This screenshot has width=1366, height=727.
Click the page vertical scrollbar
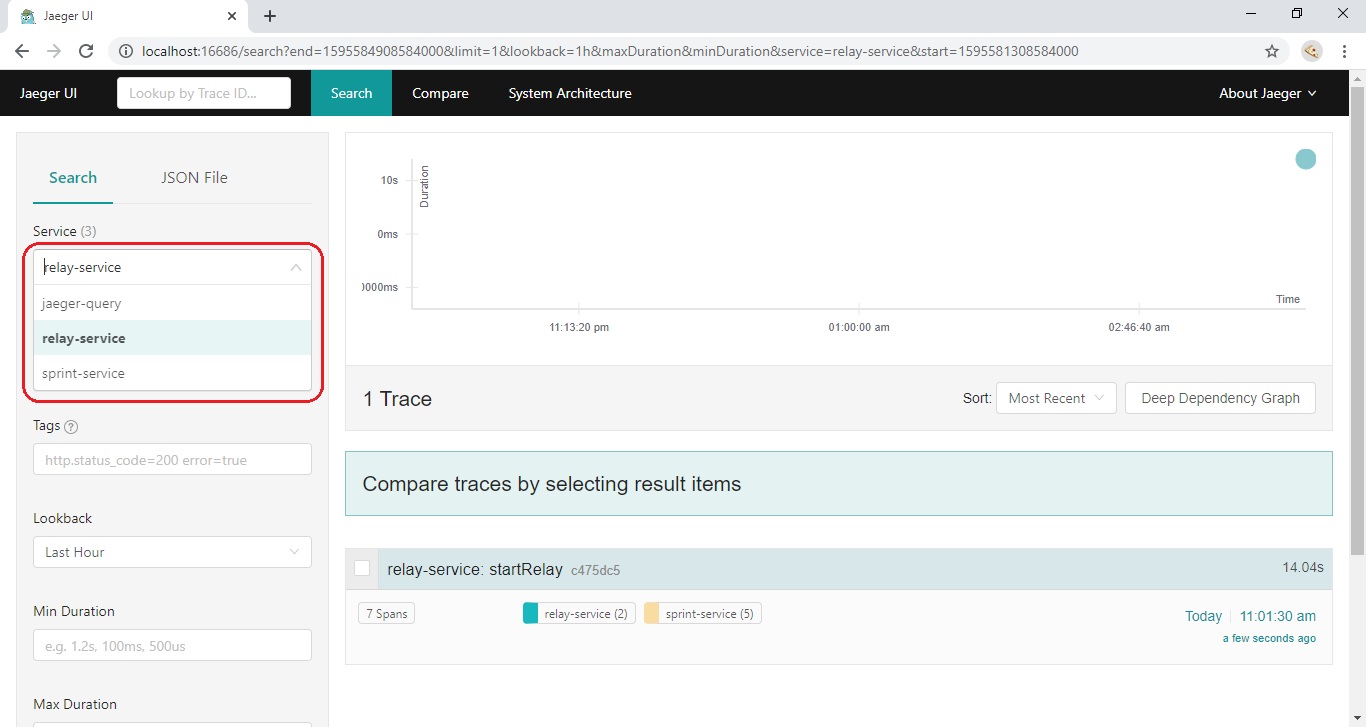pos(1357,320)
